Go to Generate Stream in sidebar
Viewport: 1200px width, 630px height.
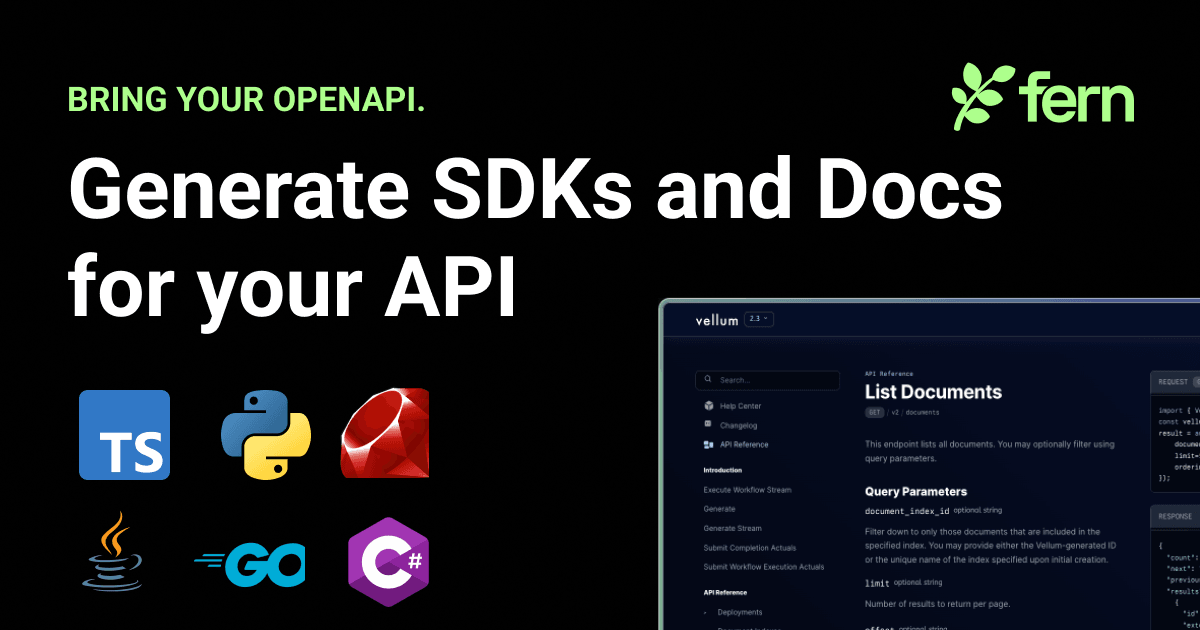[732, 528]
